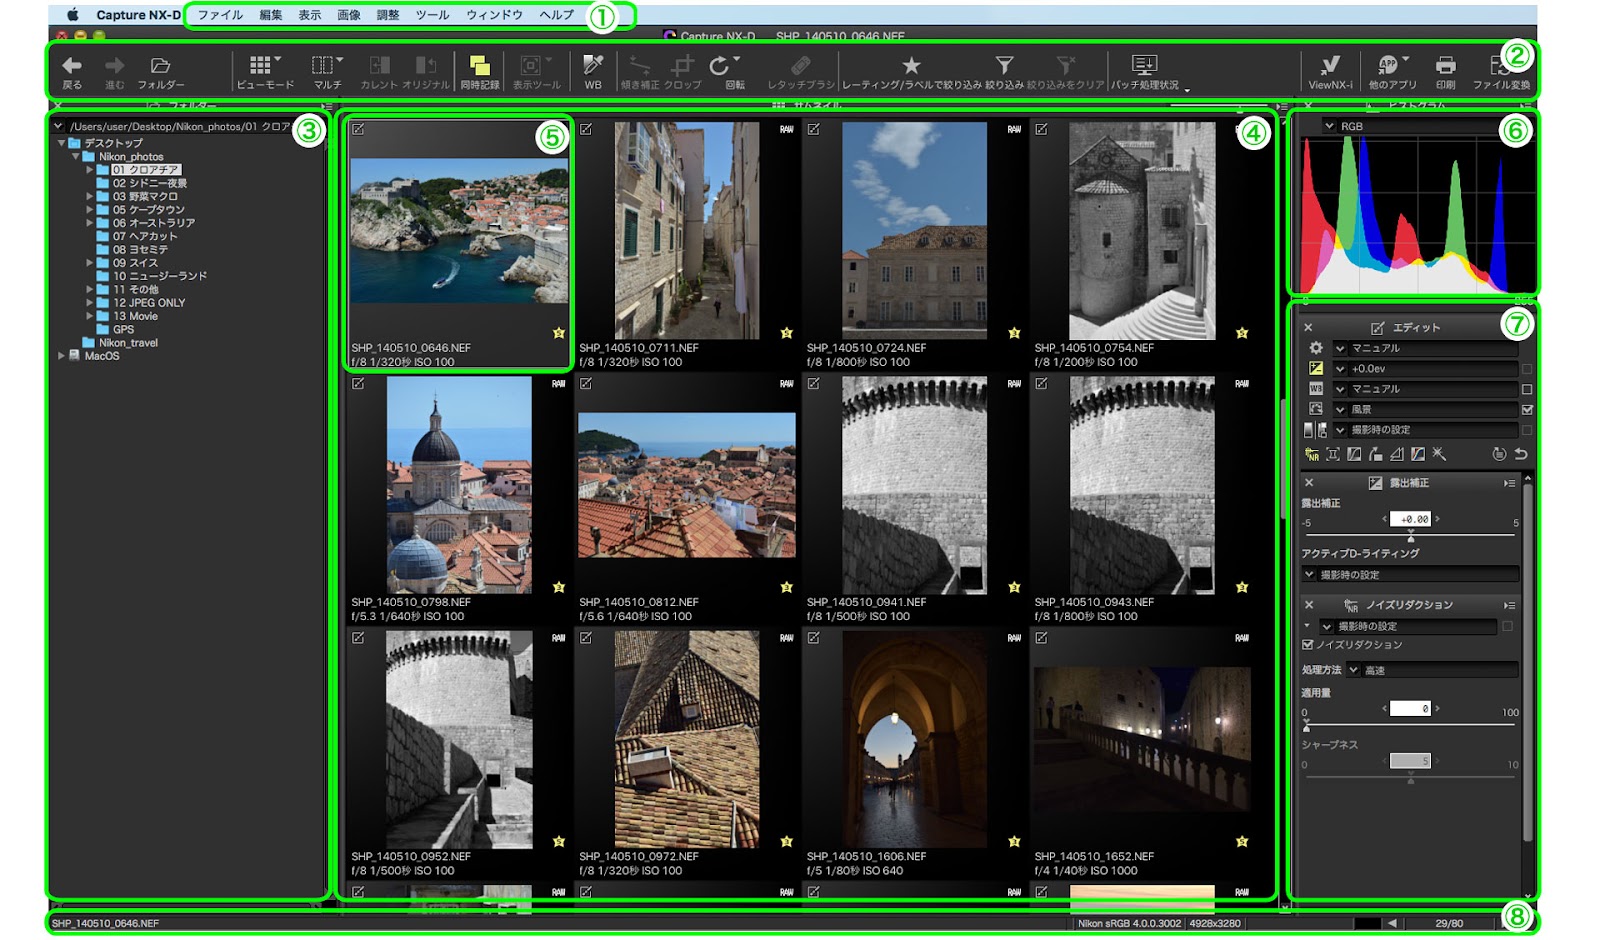
Task: Click the edit-status box on SHP_140510_0798.NEF thumbnail
Action: (x=358, y=383)
